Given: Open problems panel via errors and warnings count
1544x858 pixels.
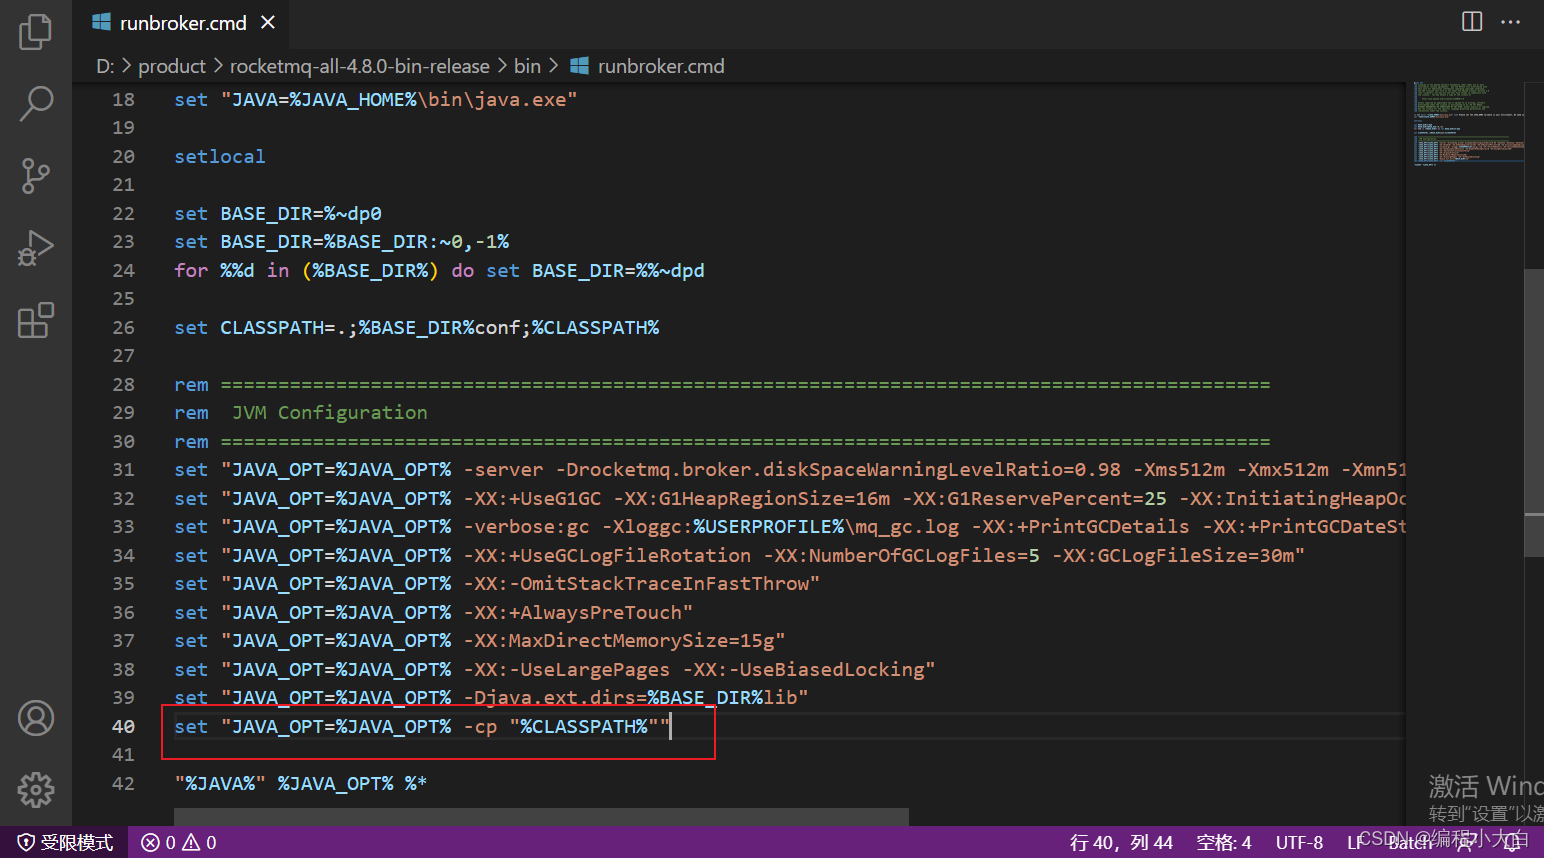Looking at the screenshot, I should coord(179,842).
